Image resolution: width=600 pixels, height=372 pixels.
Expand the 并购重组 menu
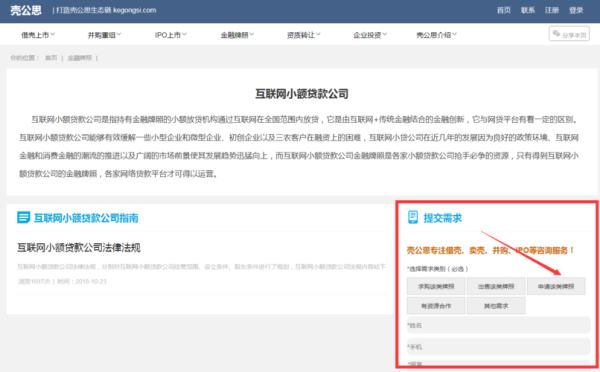(104, 35)
